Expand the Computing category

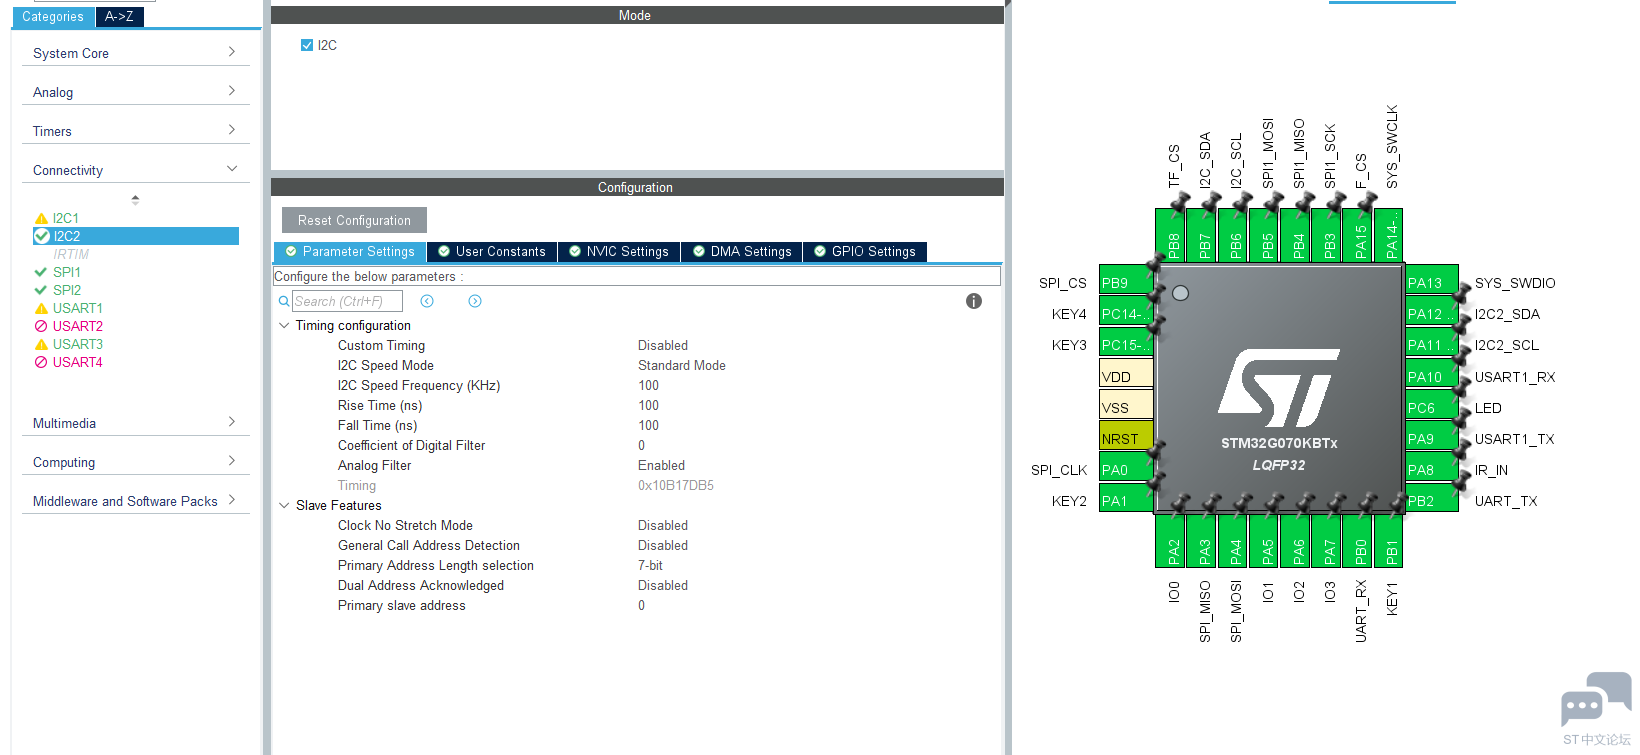click(135, 462)
